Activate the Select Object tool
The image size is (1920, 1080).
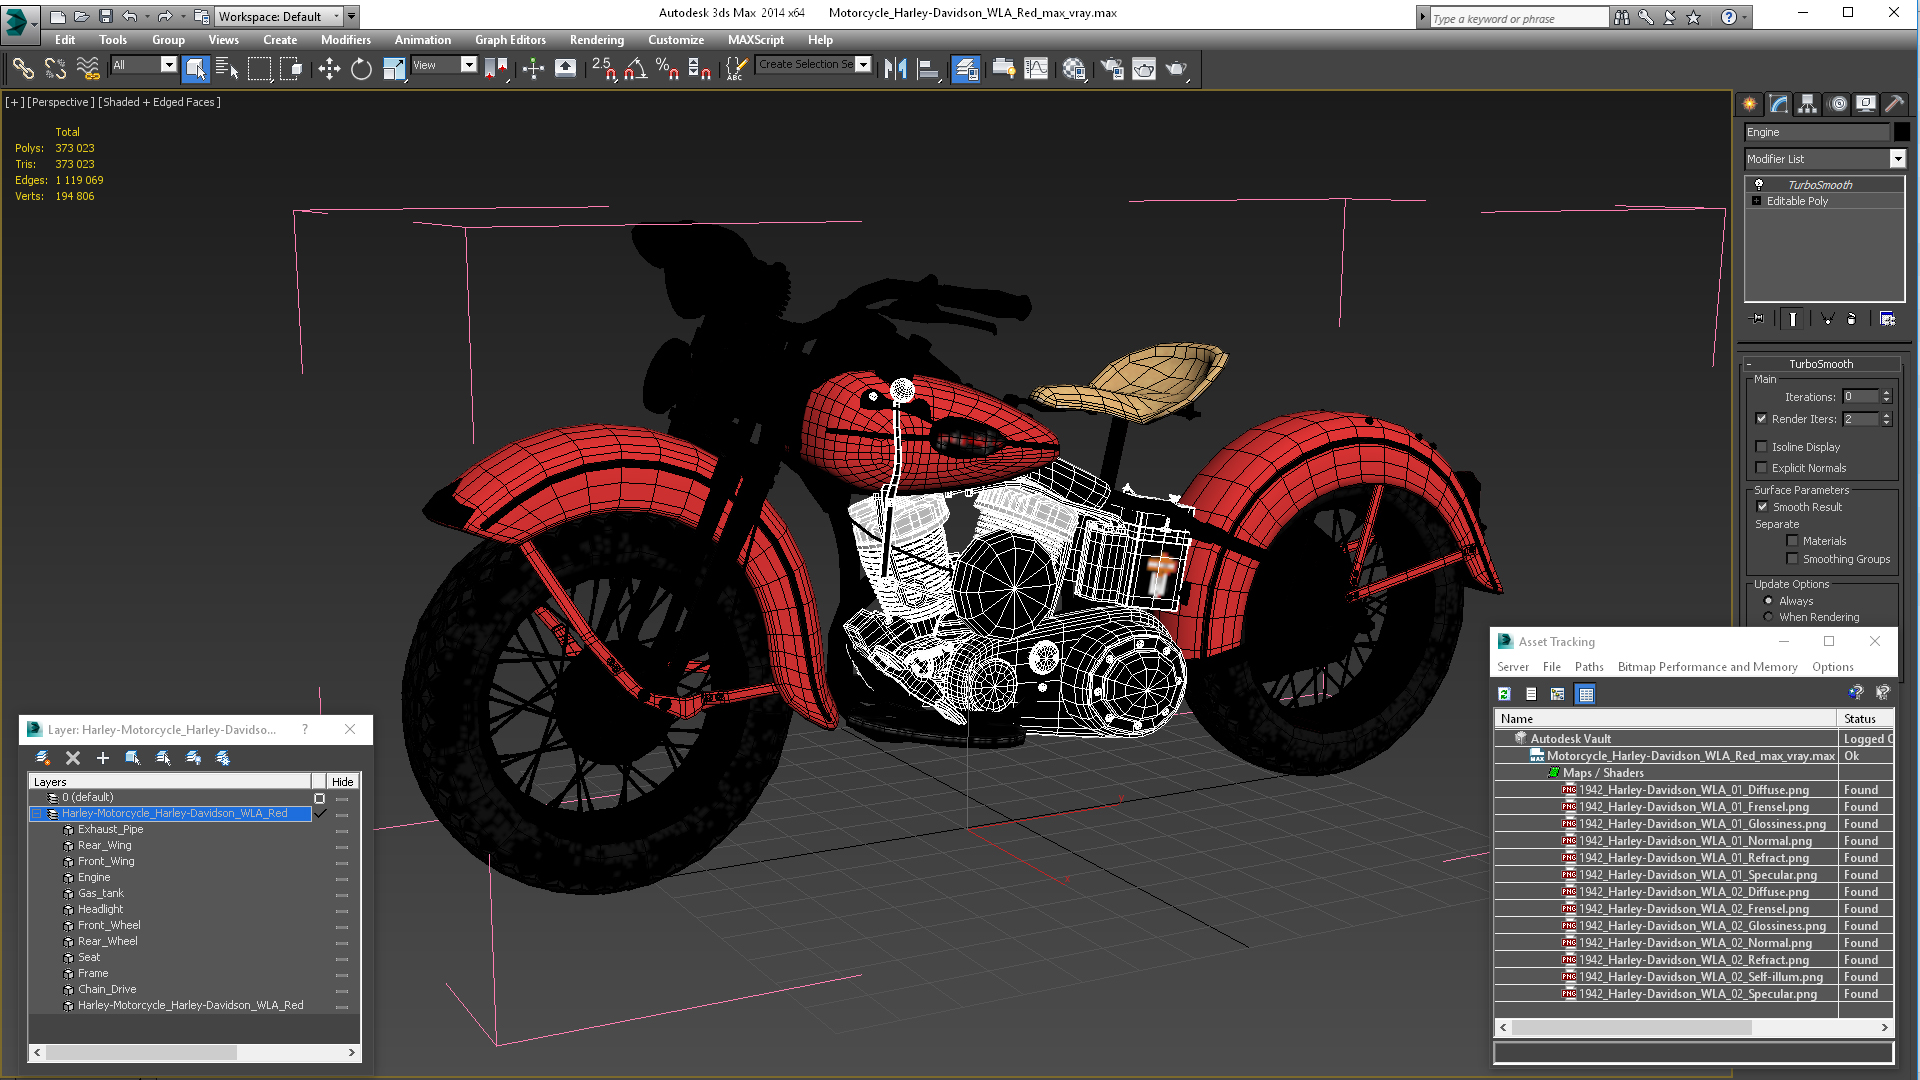196,68
